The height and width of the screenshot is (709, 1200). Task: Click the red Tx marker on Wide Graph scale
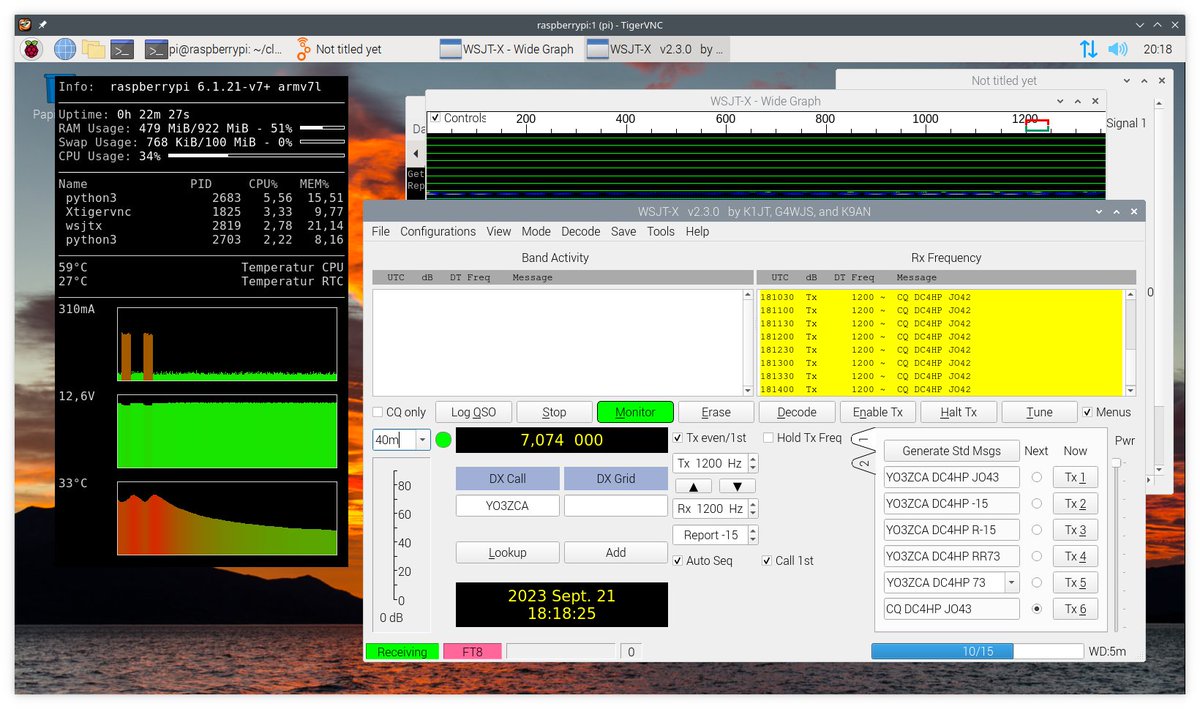tap(1037, 124)
